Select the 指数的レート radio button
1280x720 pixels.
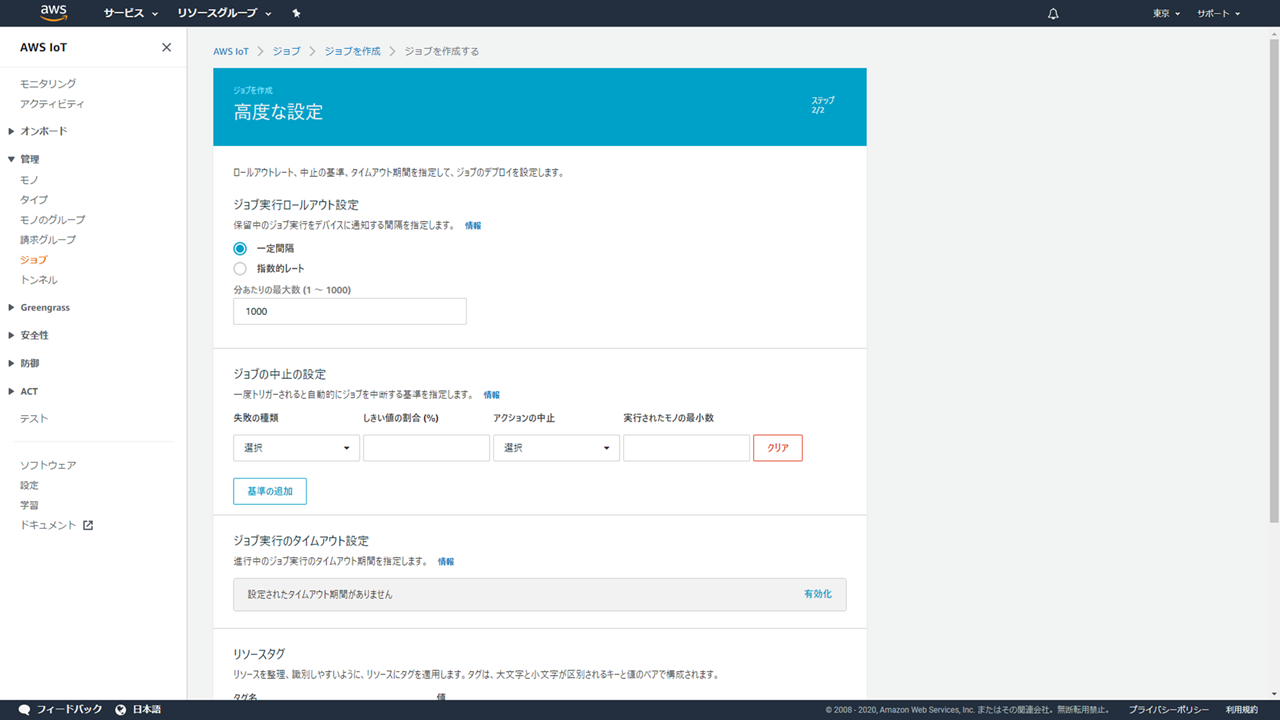(x=240, y=268)
